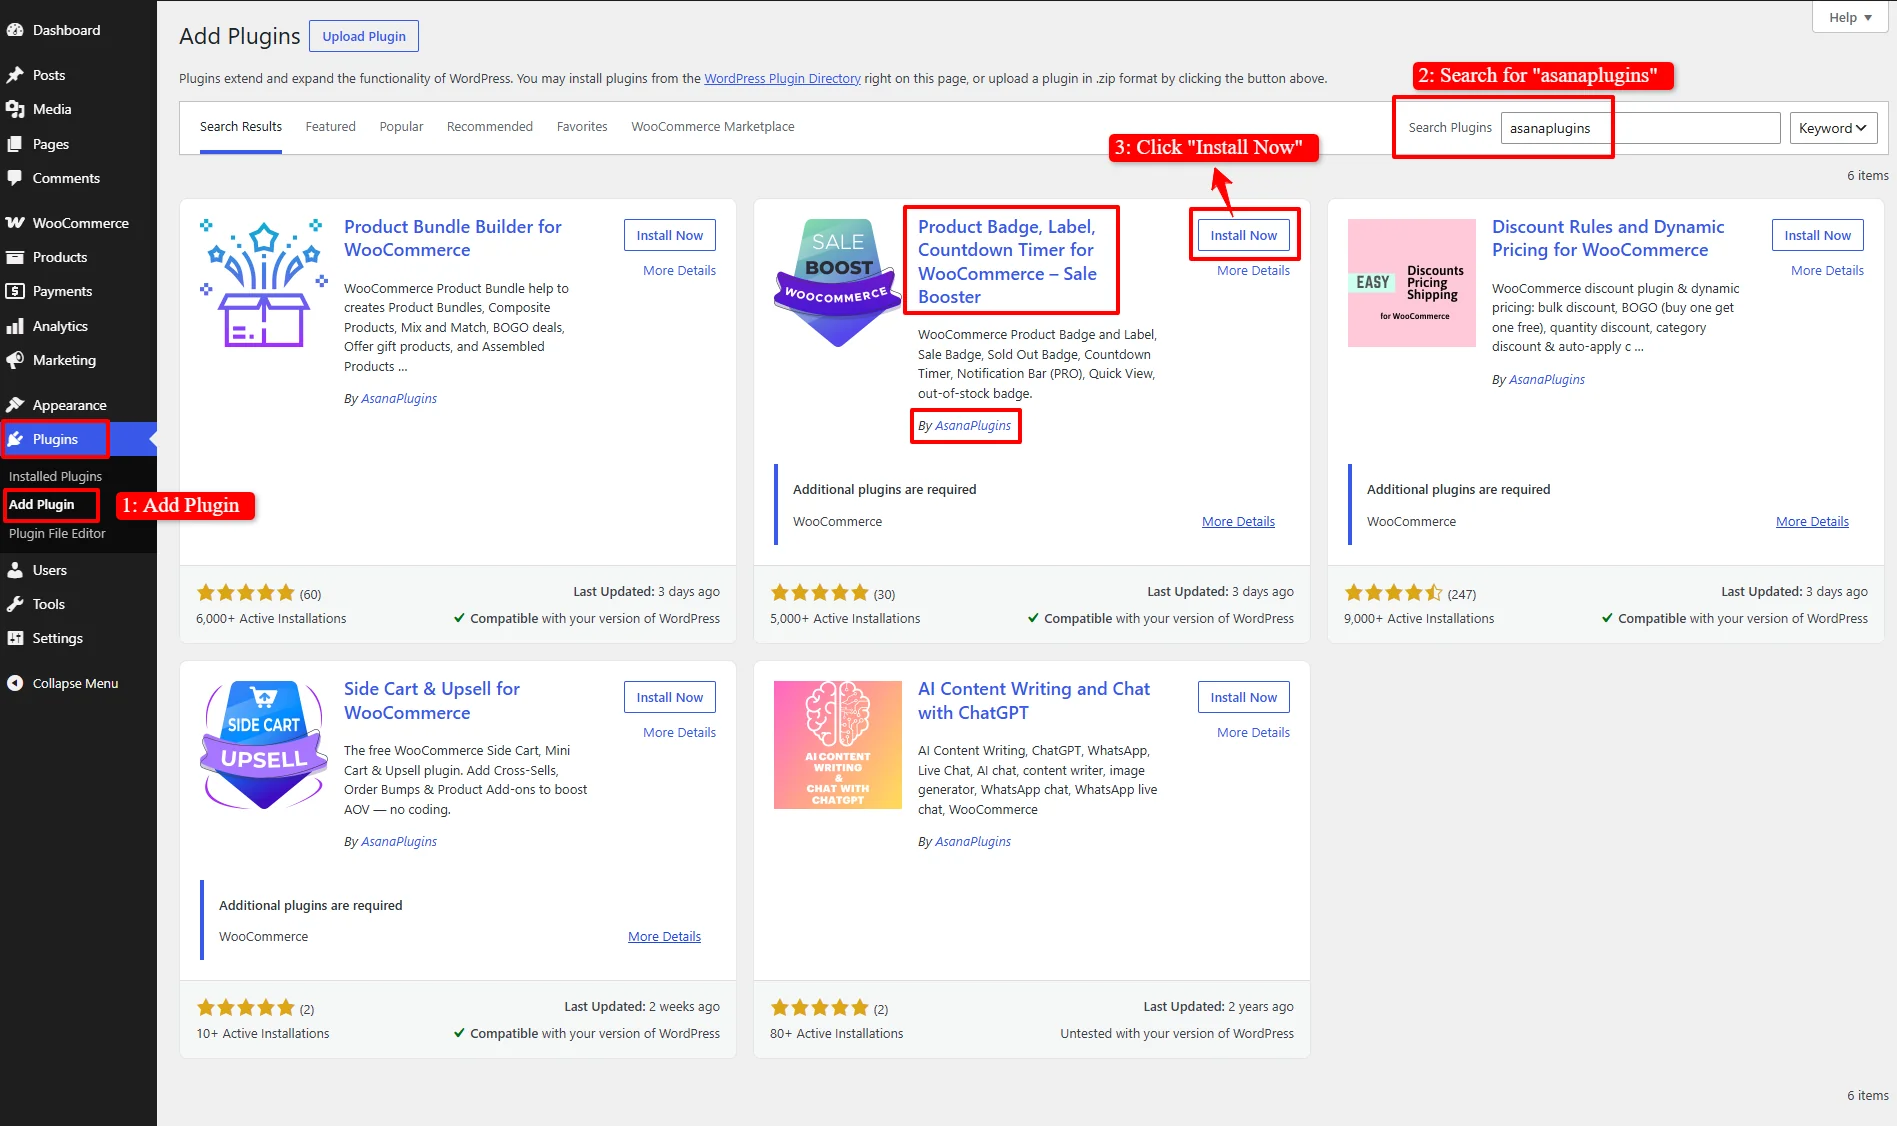Screen dimensions: 1897x1126
Task: Click inside the Search Plugins field
Action: (x=1641, y=128)
